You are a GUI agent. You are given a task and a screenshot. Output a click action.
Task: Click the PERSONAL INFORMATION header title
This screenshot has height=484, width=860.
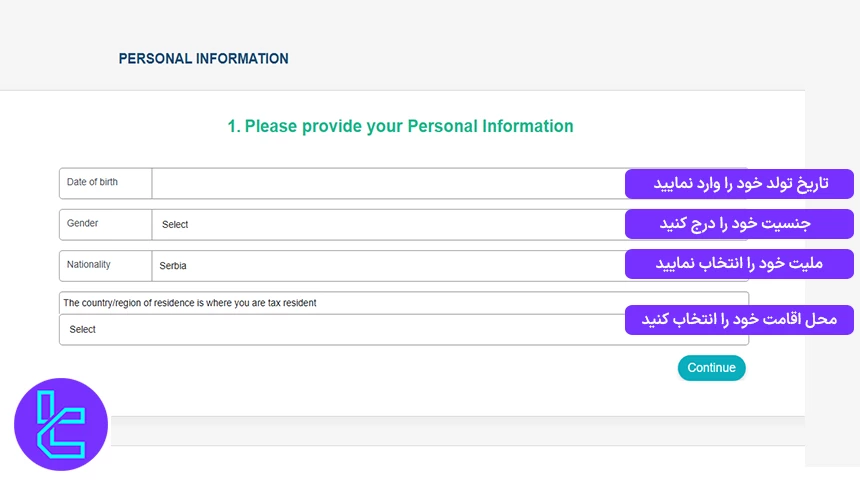[203, 59]
